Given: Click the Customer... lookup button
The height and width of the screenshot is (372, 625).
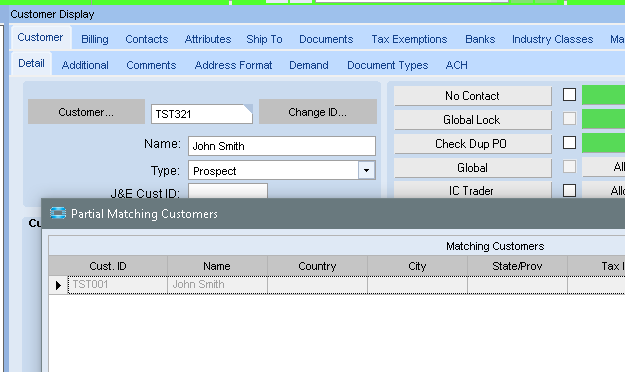Looking at the screenshot, I should coord(86,112).
